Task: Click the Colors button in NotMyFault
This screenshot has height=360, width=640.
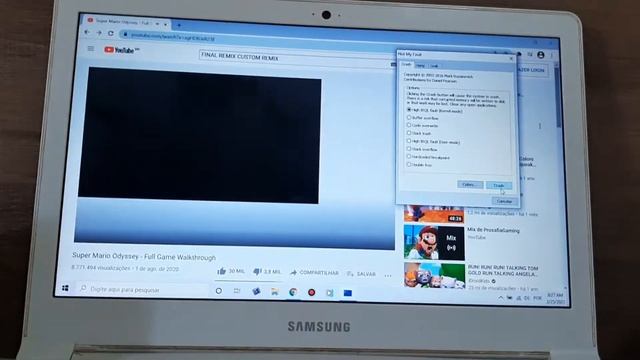Action: click(x=470, y=184)
